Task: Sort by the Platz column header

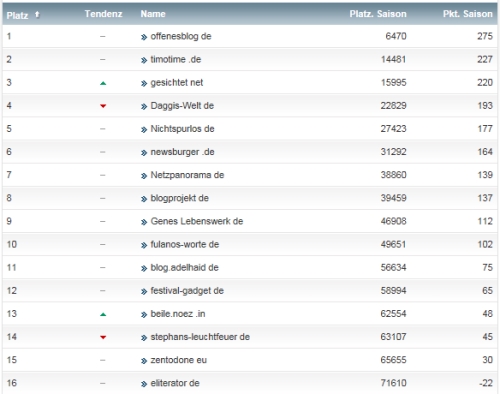Action: 17,15
